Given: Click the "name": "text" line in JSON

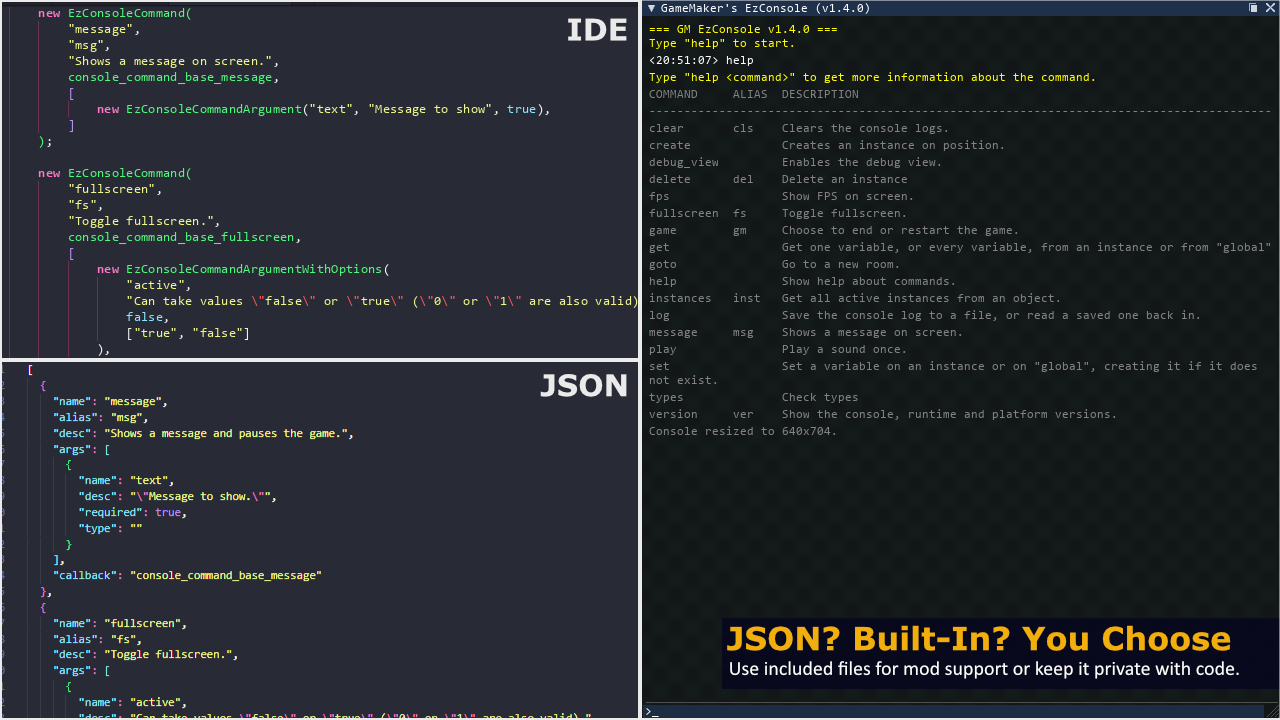Looking at the screenshot, I should point(126,480).
